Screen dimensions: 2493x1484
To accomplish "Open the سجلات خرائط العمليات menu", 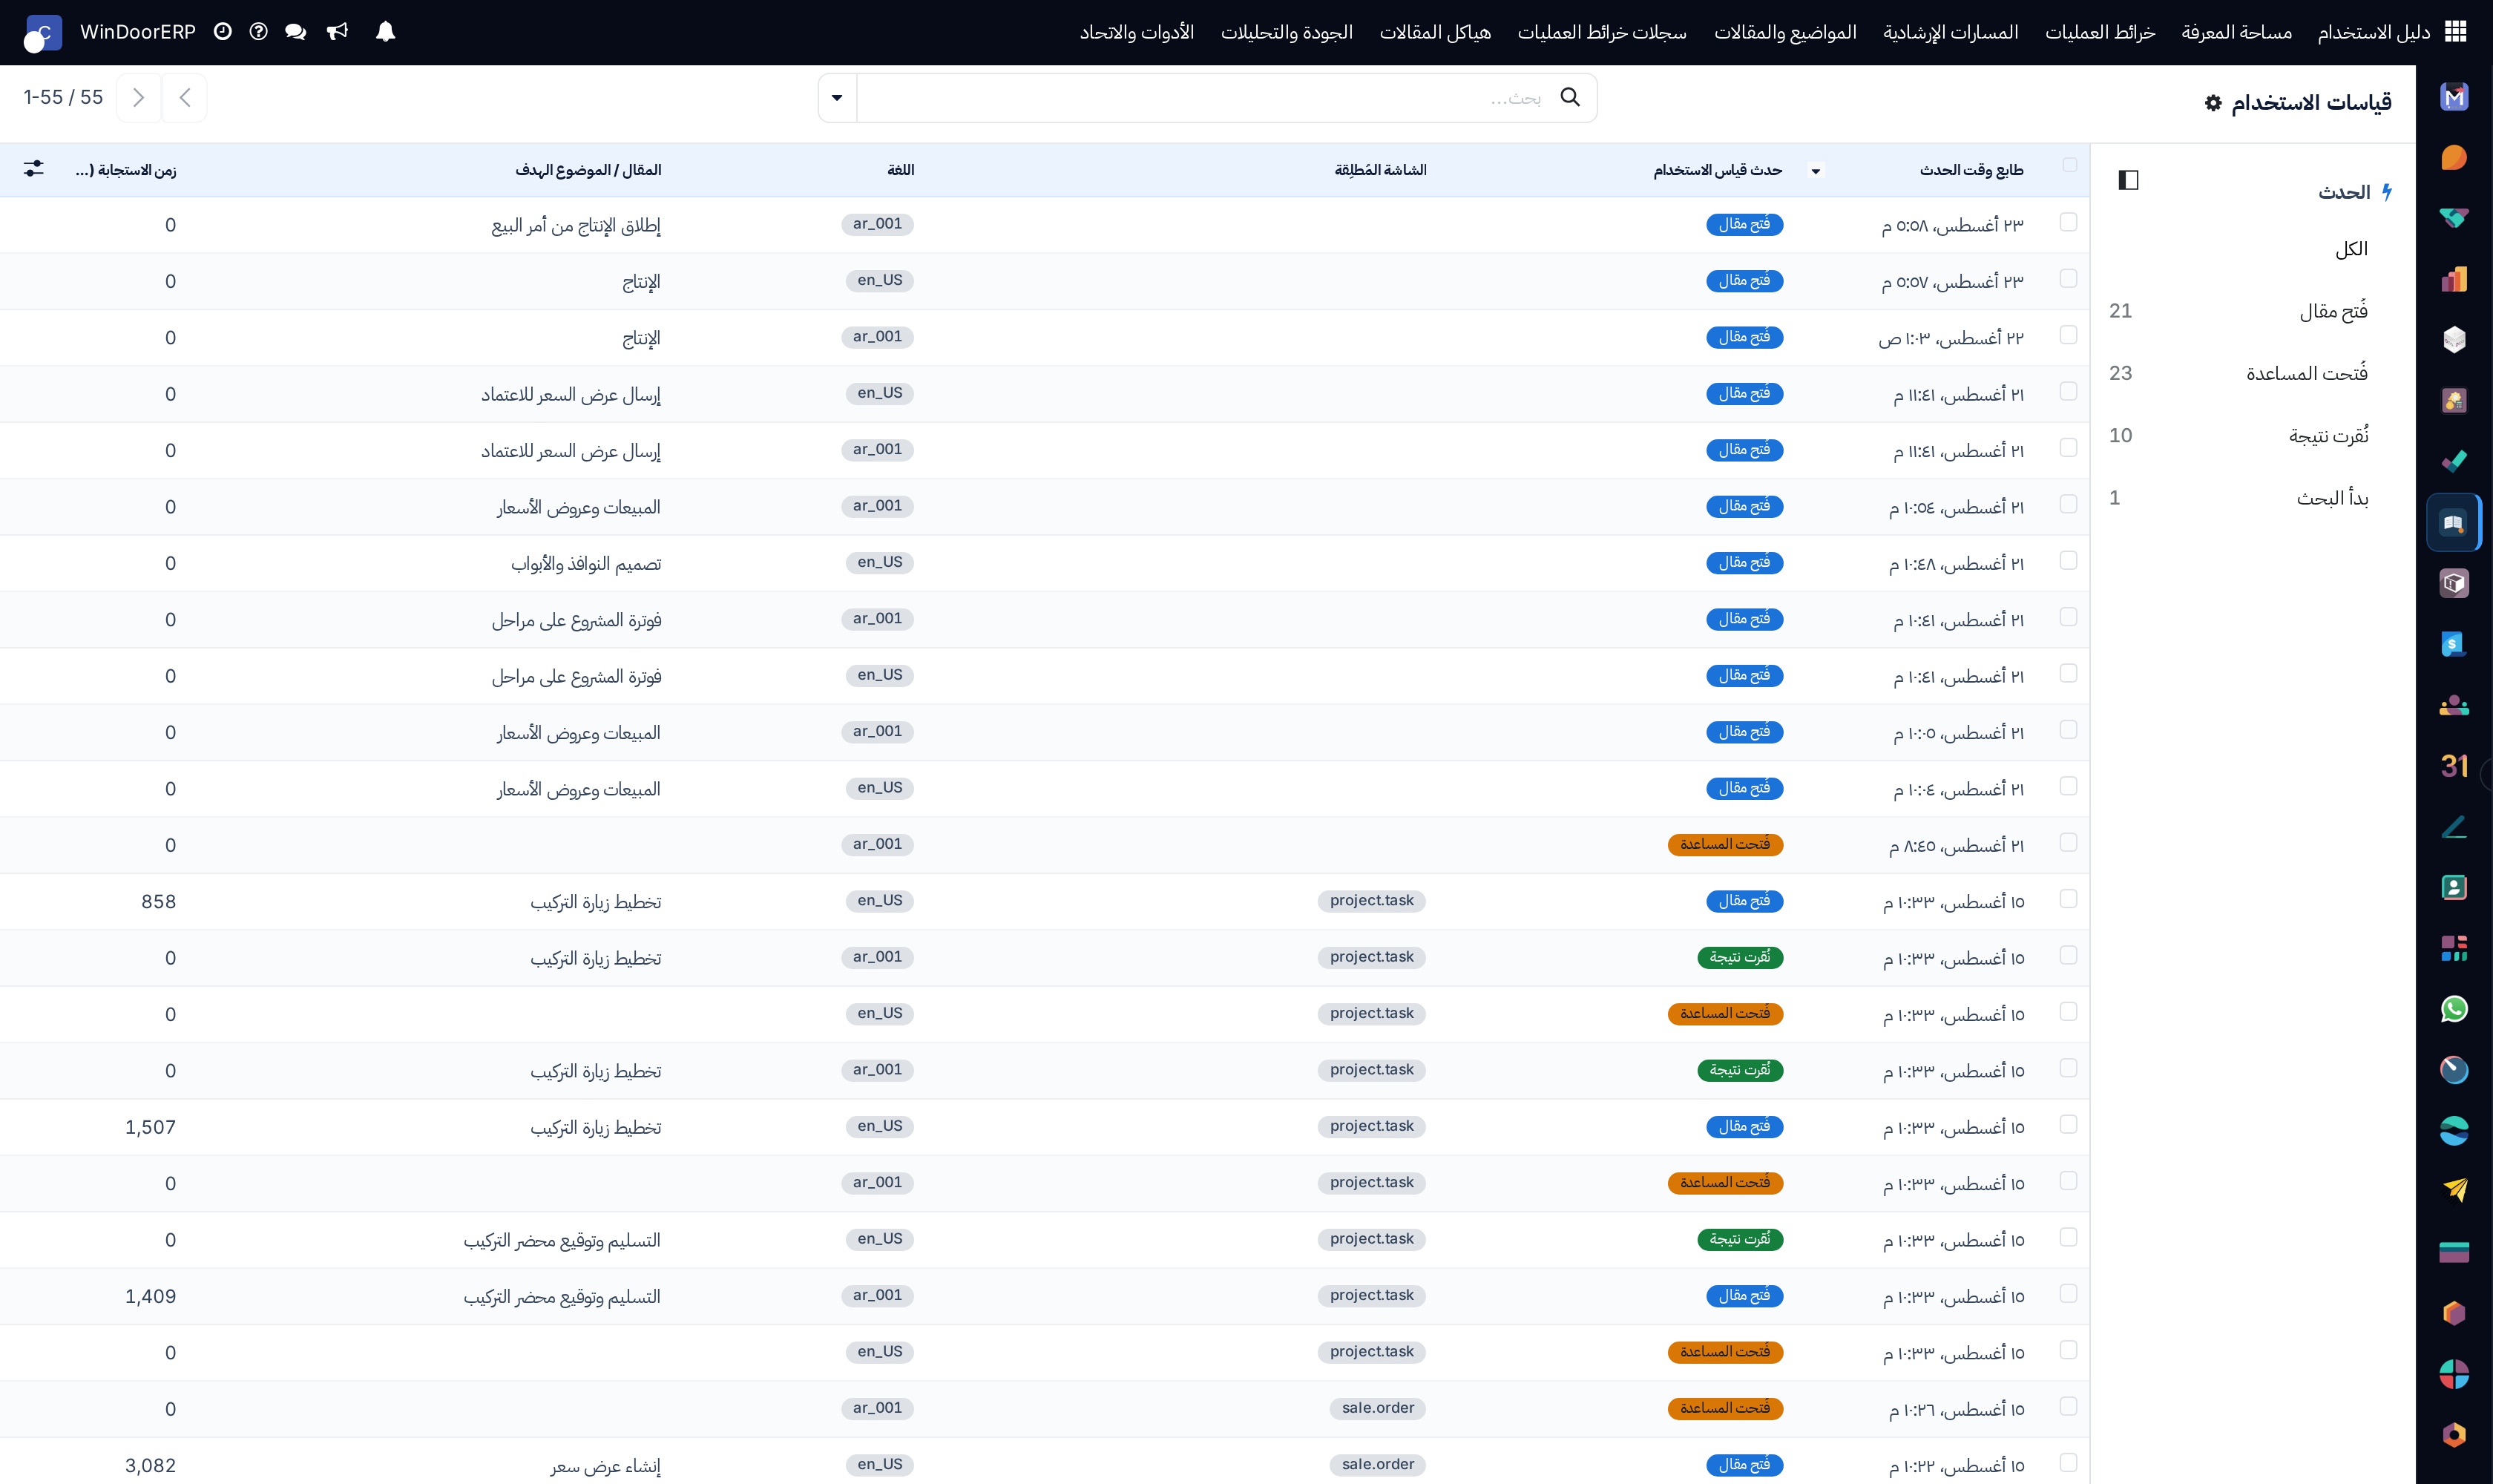I will click(x=1602, y=32).
